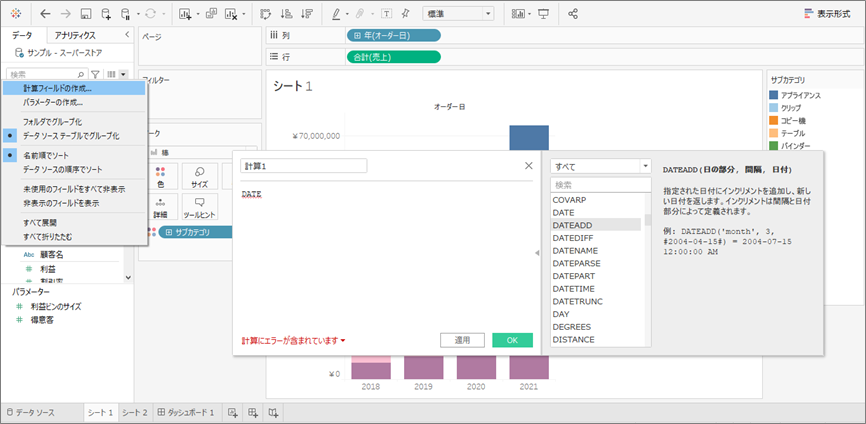
Task: Open the 色 color marks card
Action: [x=160, y=176]
